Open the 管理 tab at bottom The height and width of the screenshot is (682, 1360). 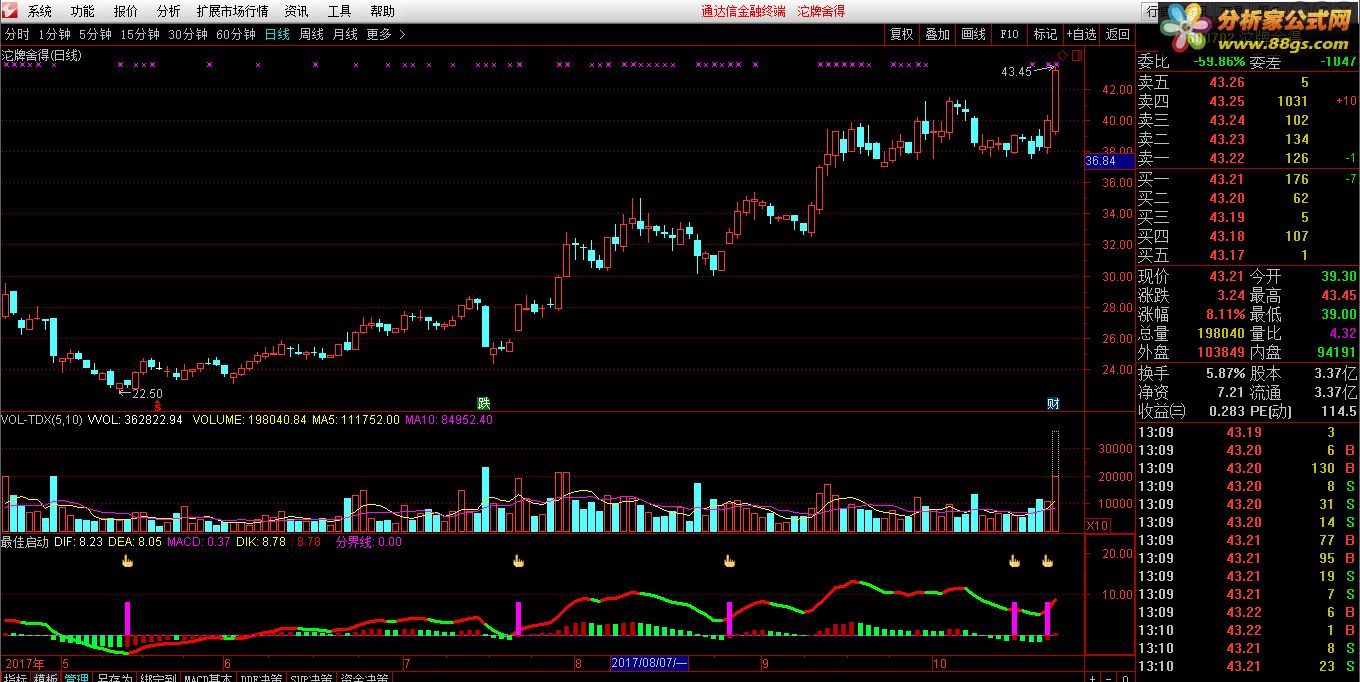pos(77,678)
